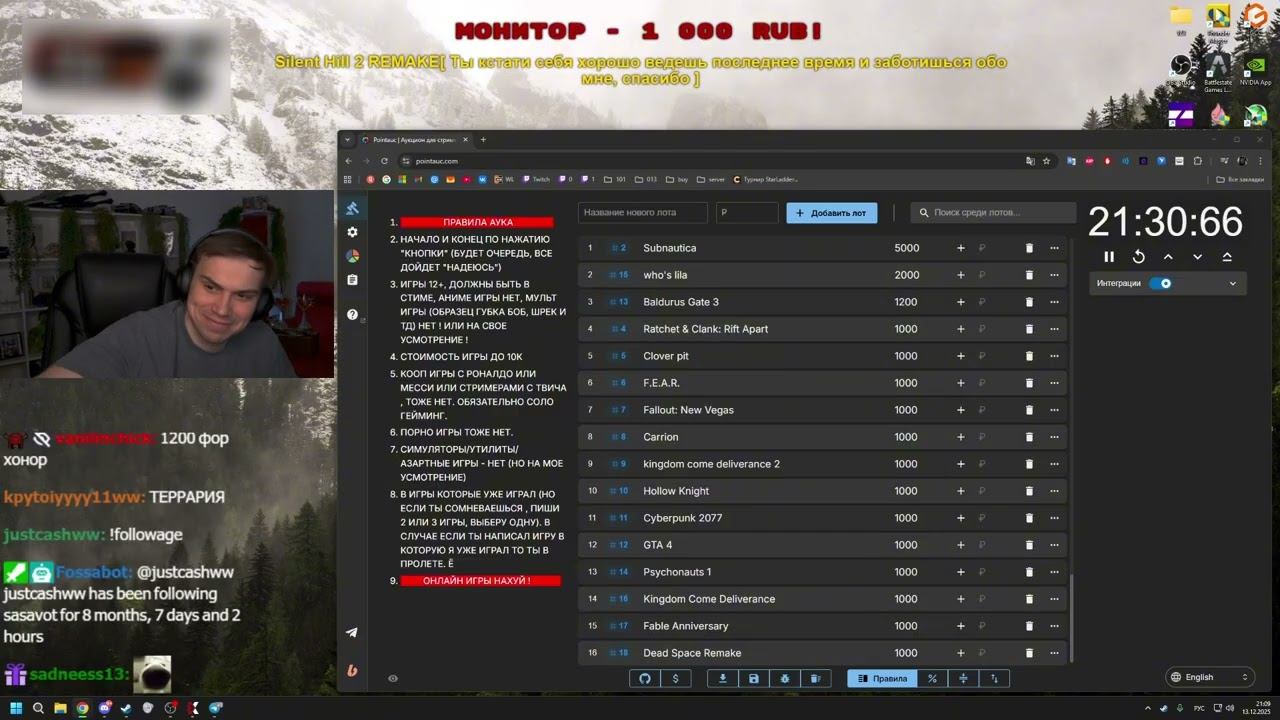1280x720 pixels.
Task: Focus the Поиск среди лотов search box
Action: (x=991, y=213)
